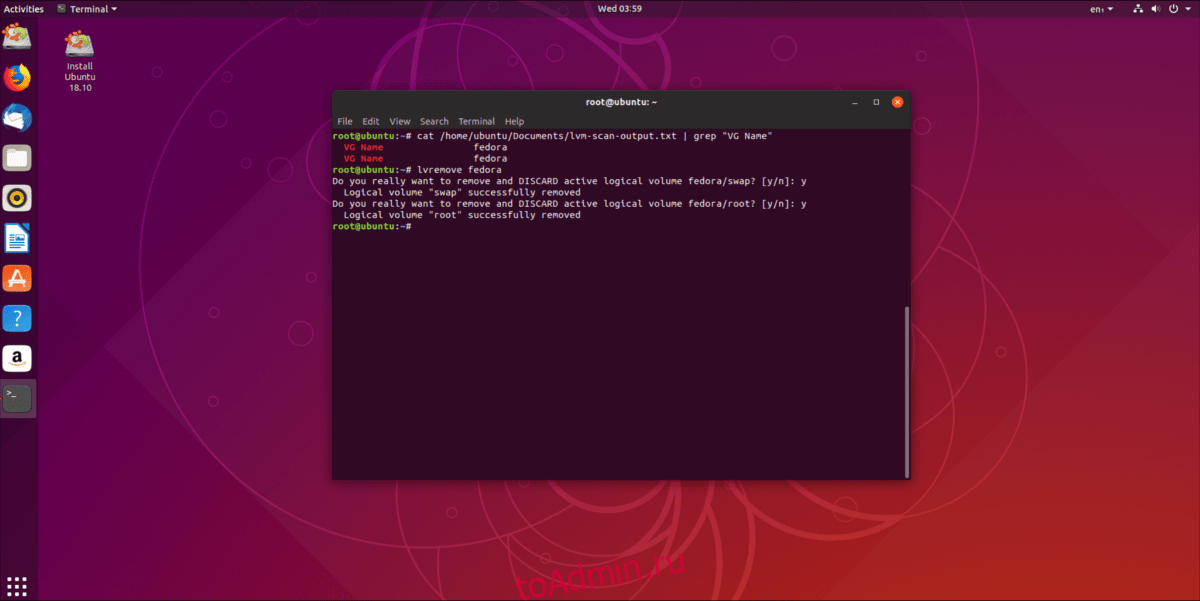The width and height of the screenshot is (1200, 601).
Task: Open the Files manager dock icon
Action: tap(17, 158)
